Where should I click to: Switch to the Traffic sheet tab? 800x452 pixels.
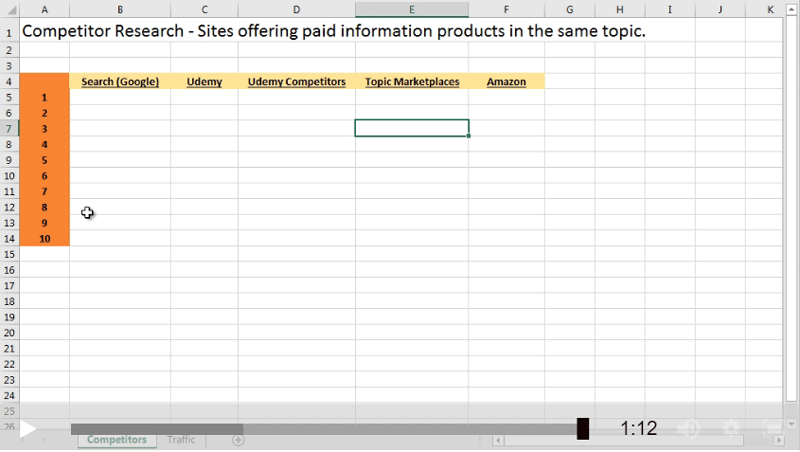pos(181,440)
